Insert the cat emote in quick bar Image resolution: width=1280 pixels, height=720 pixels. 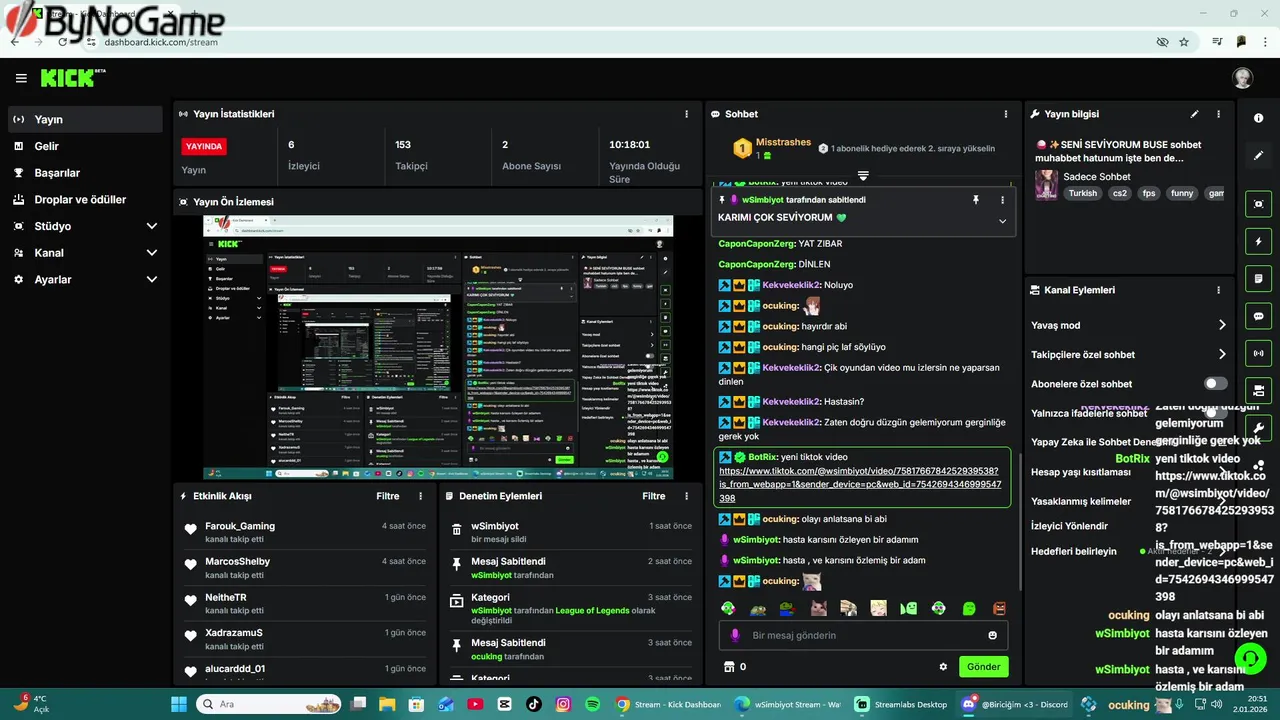click(x=818, y=608)
